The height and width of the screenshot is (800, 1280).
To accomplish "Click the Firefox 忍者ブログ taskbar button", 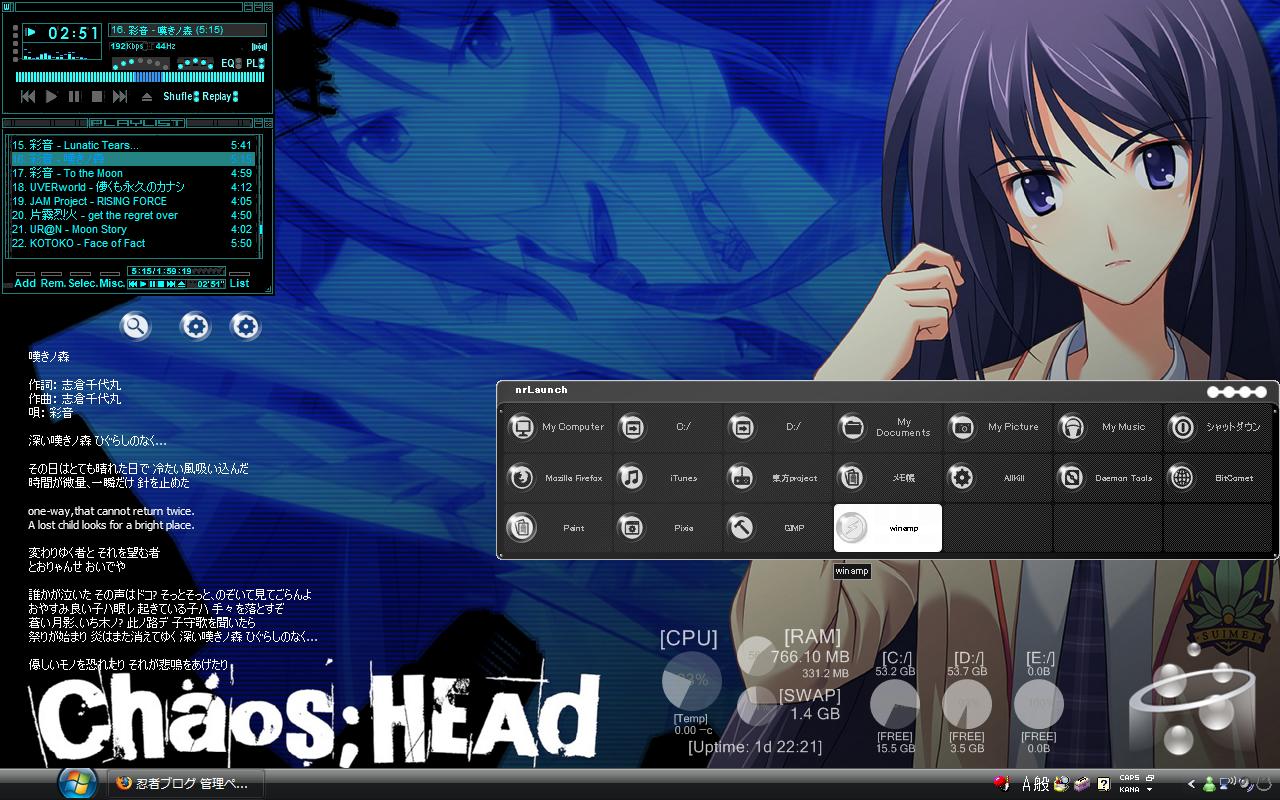I will 186,784.
